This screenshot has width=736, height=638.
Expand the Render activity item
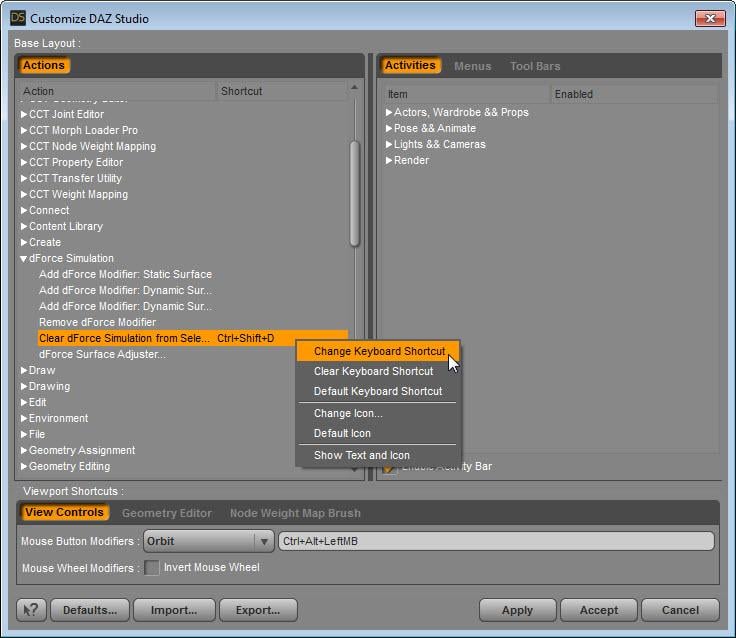point(389,160)
